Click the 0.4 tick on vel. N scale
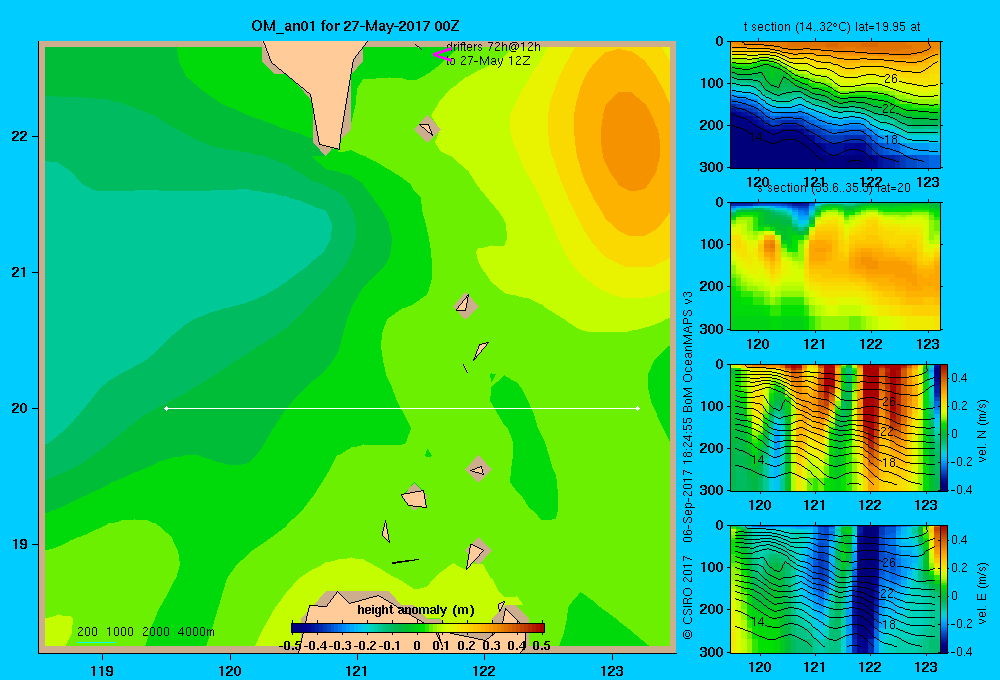The image size is (1000, 680). [x=959, y=378]
